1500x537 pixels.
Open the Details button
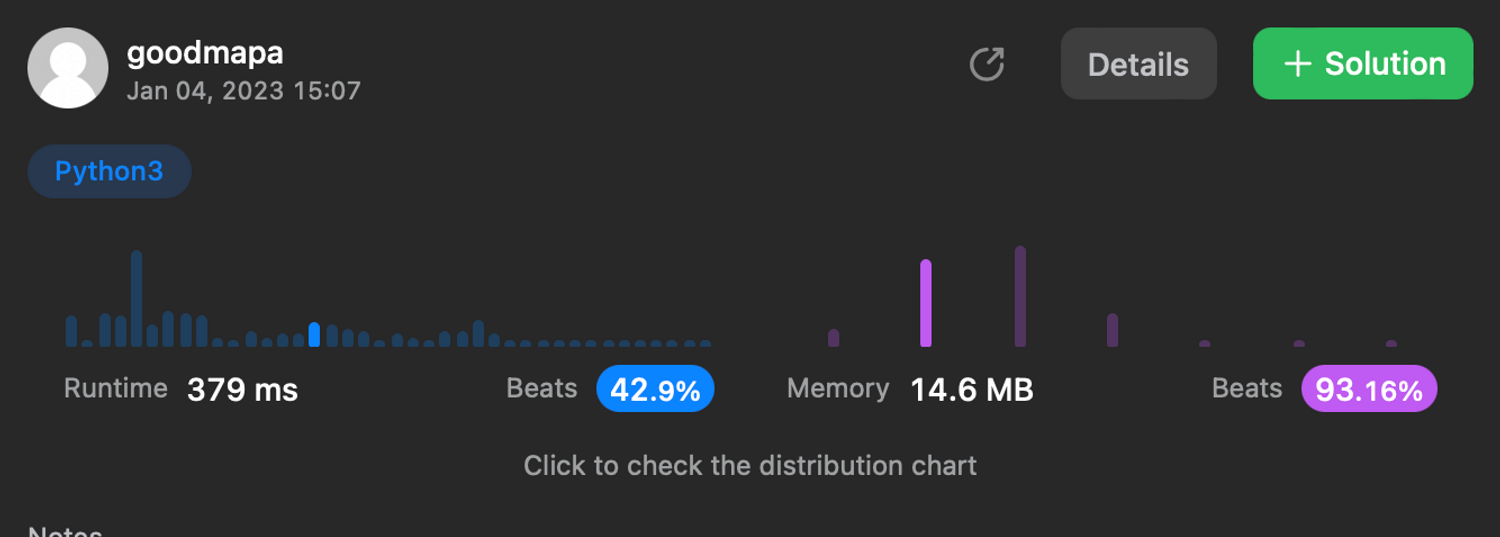[1138, 64]
